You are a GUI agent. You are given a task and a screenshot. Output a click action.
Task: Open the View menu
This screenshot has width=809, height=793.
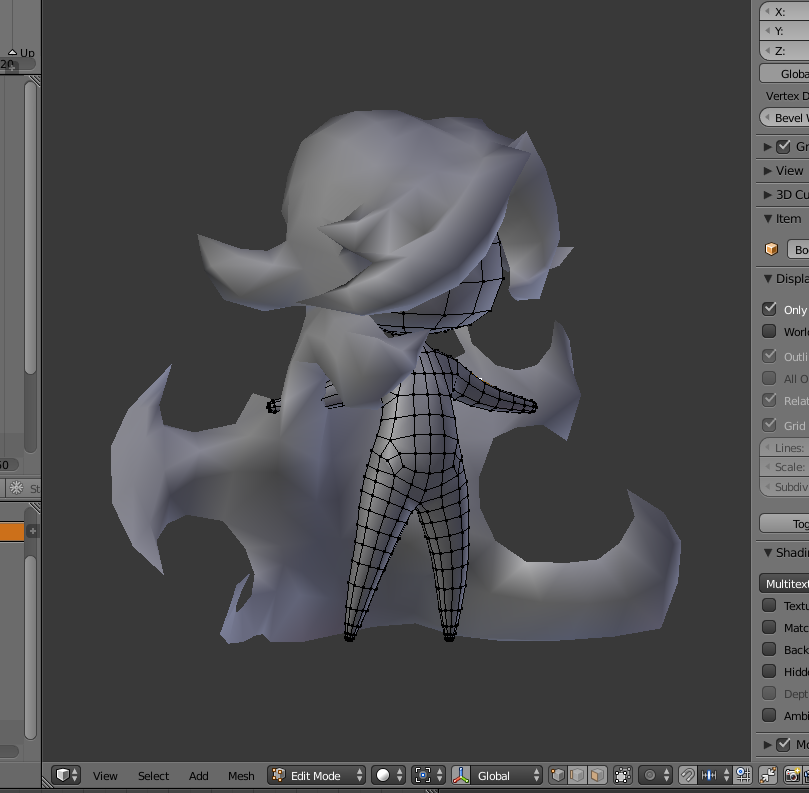105,775
